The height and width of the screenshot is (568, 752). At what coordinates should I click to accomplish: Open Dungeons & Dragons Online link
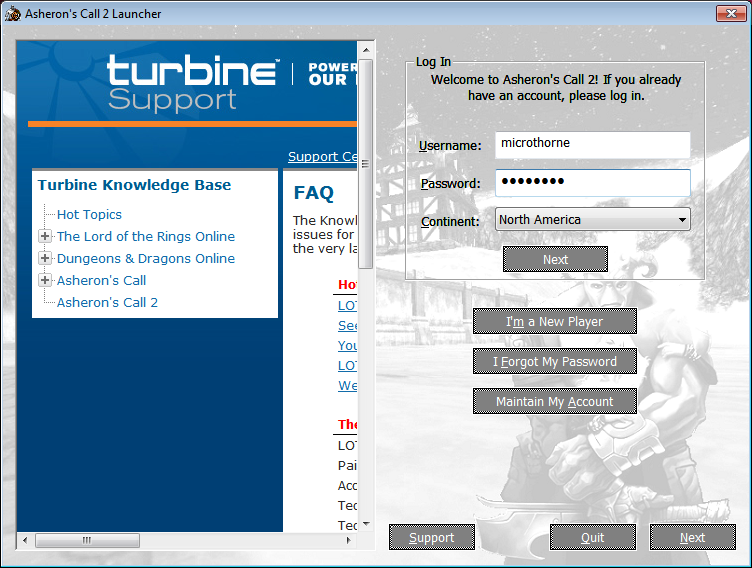tap(146, 259)
